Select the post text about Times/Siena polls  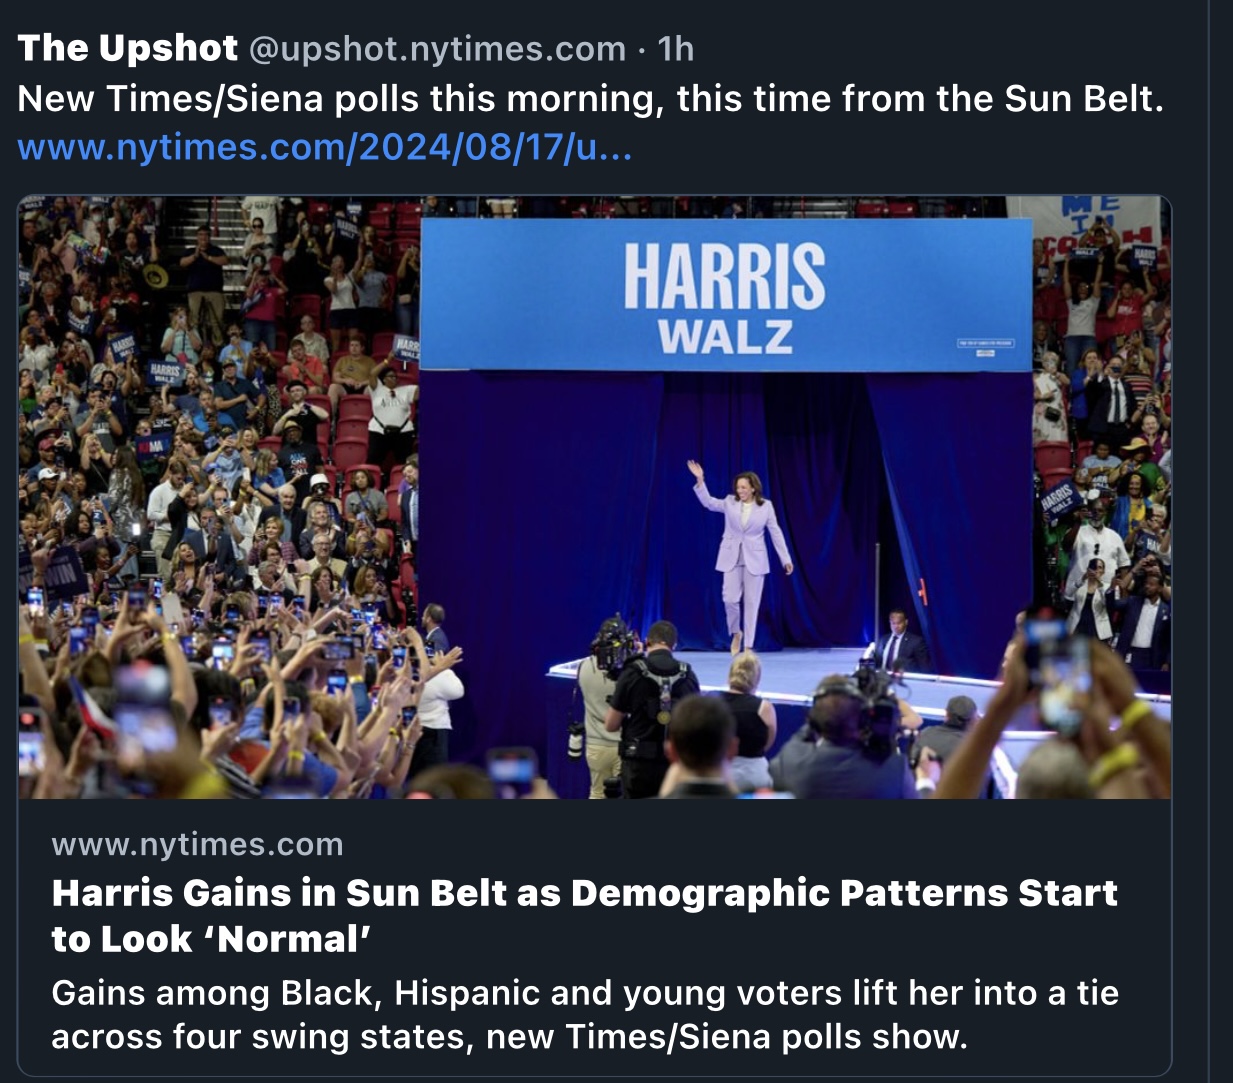click(591, 99)
